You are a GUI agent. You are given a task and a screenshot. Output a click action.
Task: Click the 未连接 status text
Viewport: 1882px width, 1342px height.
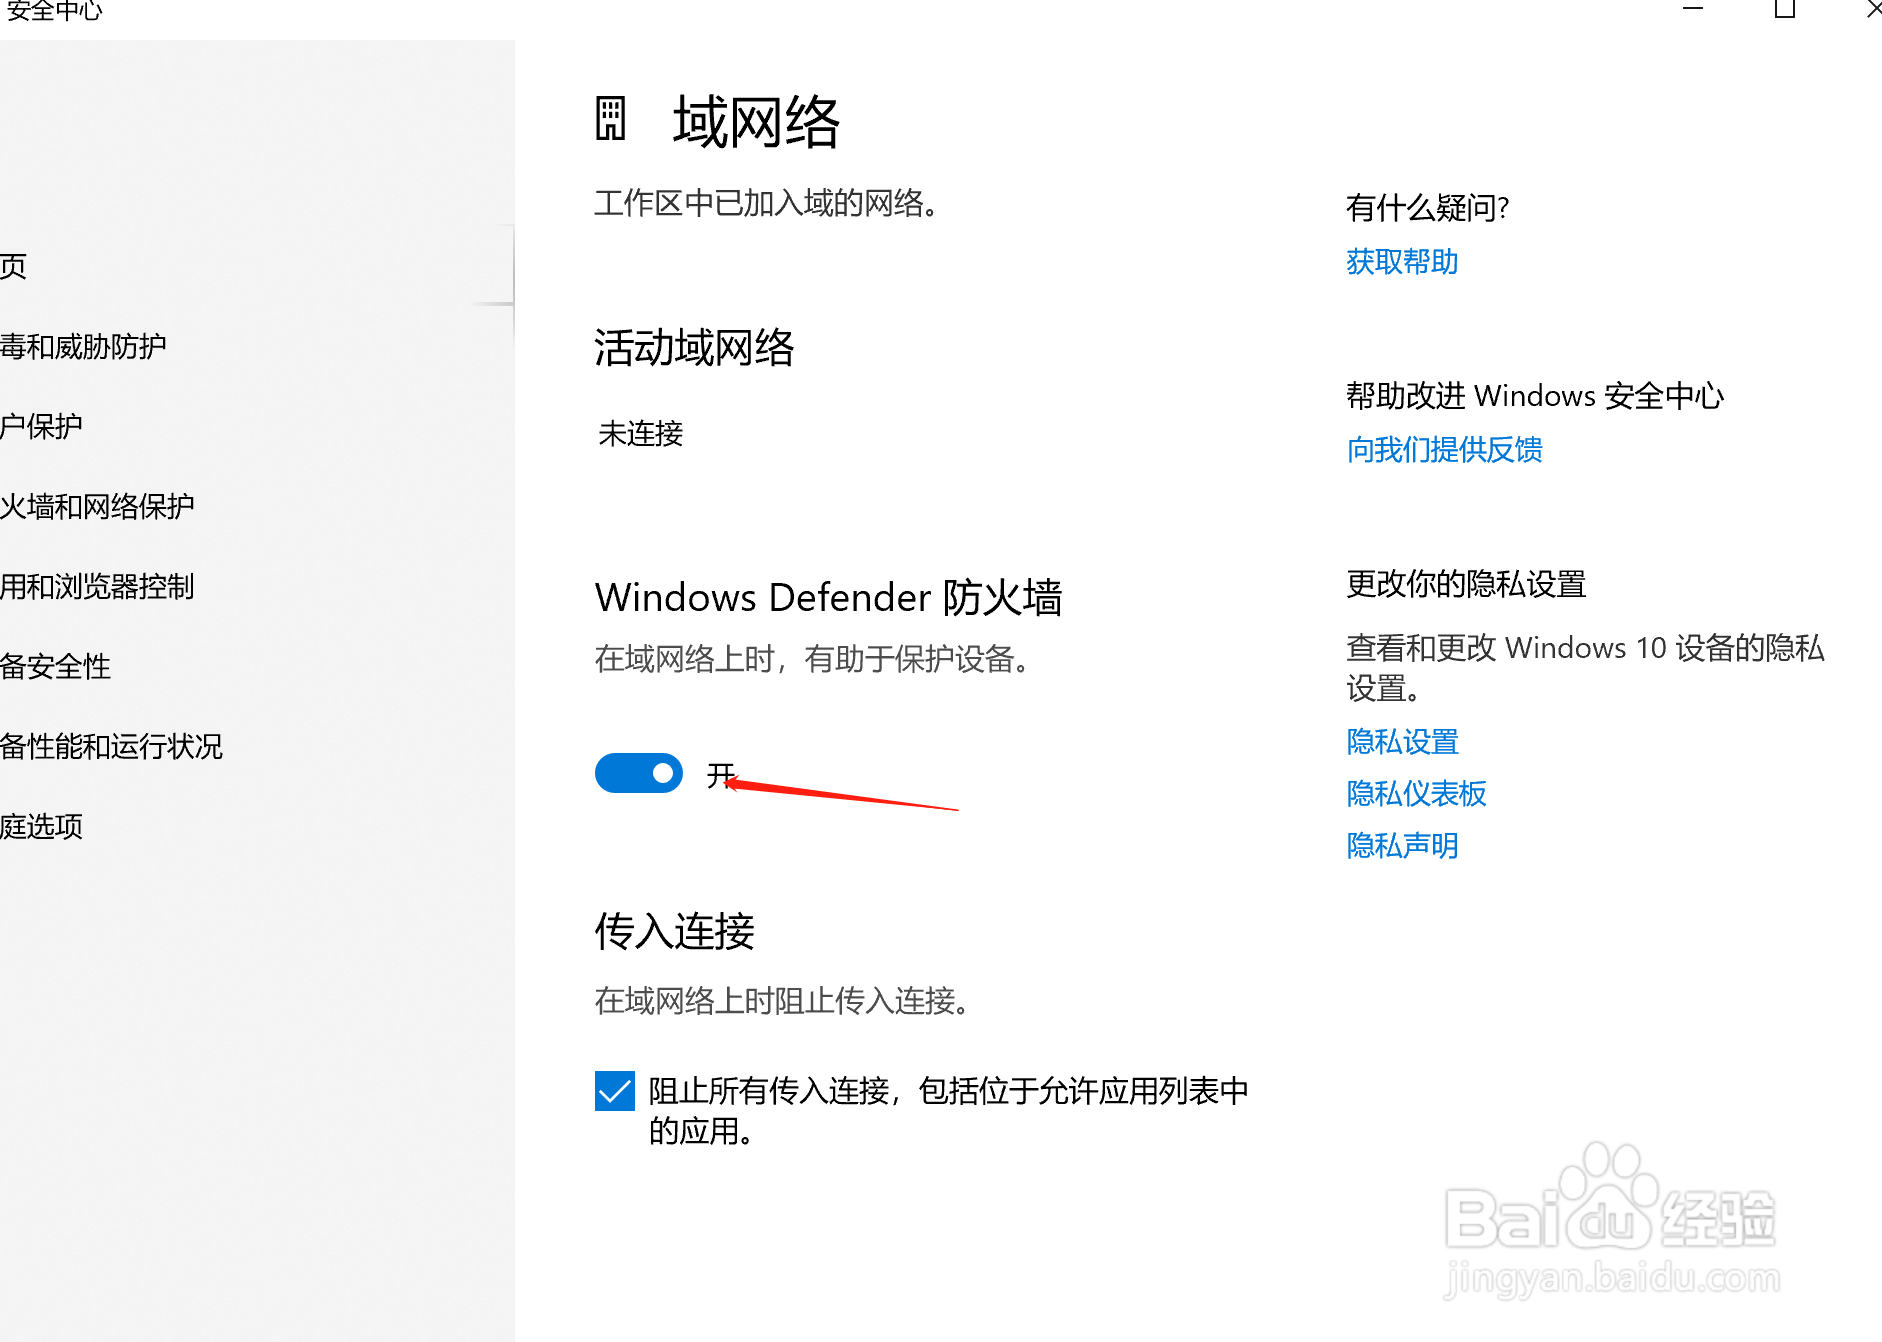coord(640,434)
